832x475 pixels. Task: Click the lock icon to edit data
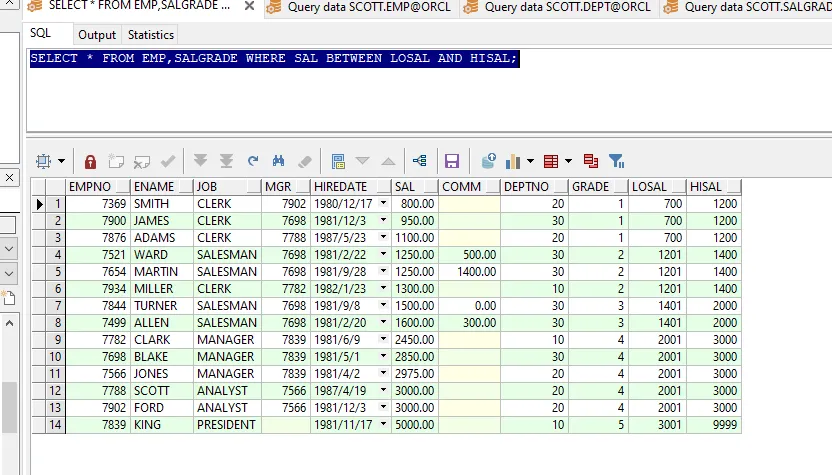(91, 161)
